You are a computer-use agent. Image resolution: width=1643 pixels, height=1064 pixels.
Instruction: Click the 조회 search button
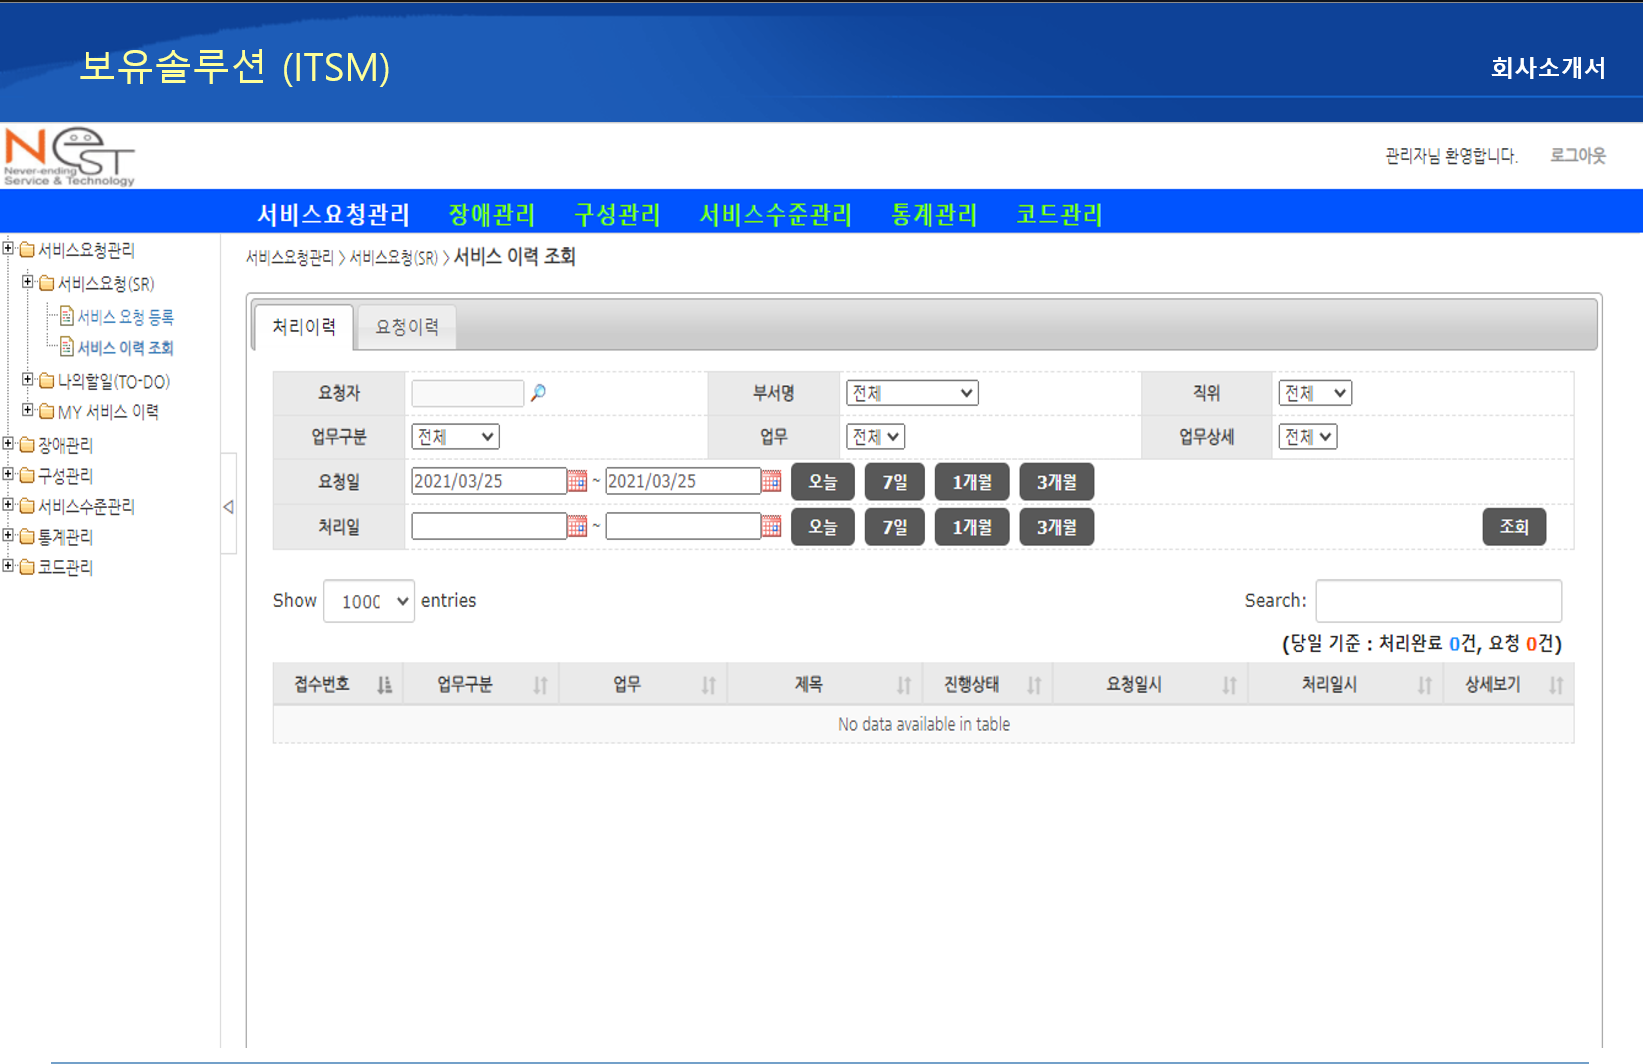coord(1513,527)
